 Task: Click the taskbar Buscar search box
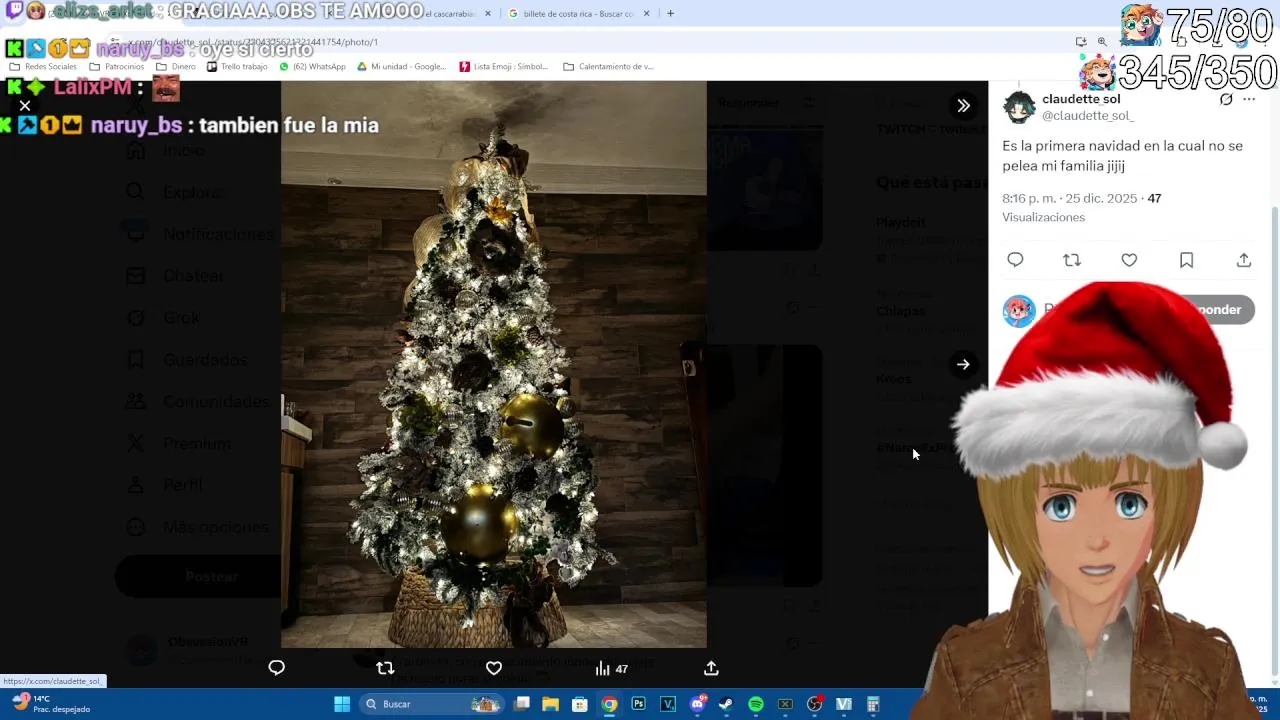pos(432,704)
